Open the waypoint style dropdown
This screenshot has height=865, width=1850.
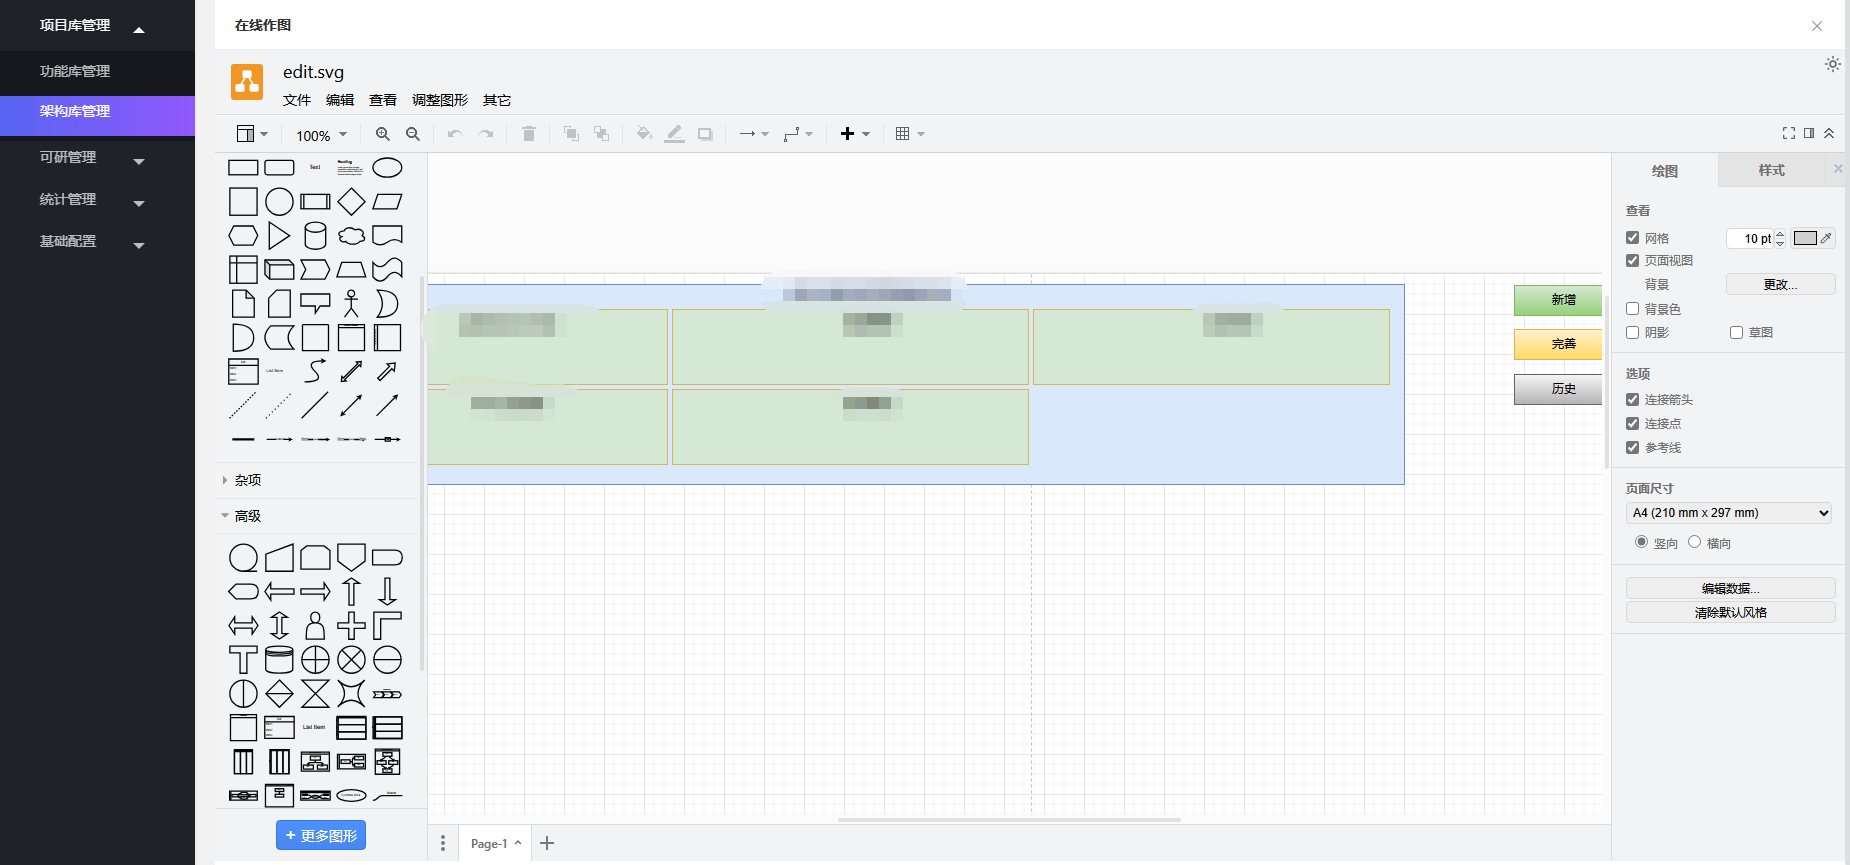point(797,134)
